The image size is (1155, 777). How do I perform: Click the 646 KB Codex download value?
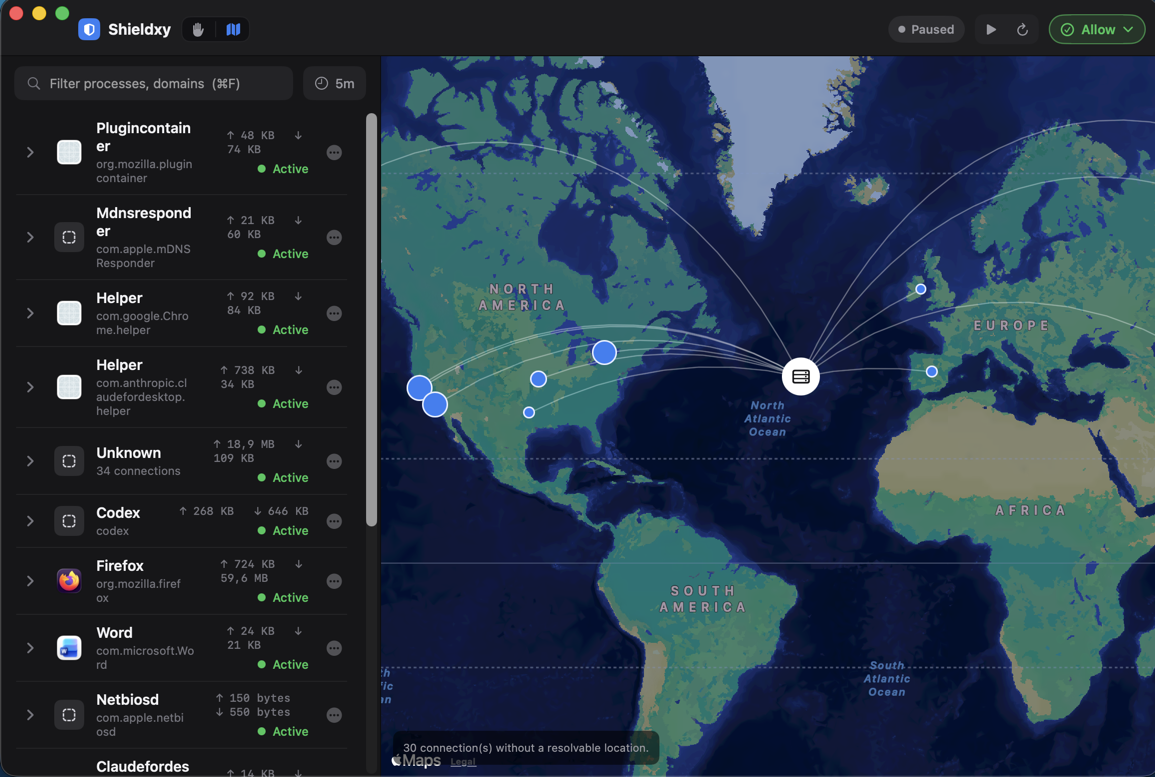(x=281, y=511)
